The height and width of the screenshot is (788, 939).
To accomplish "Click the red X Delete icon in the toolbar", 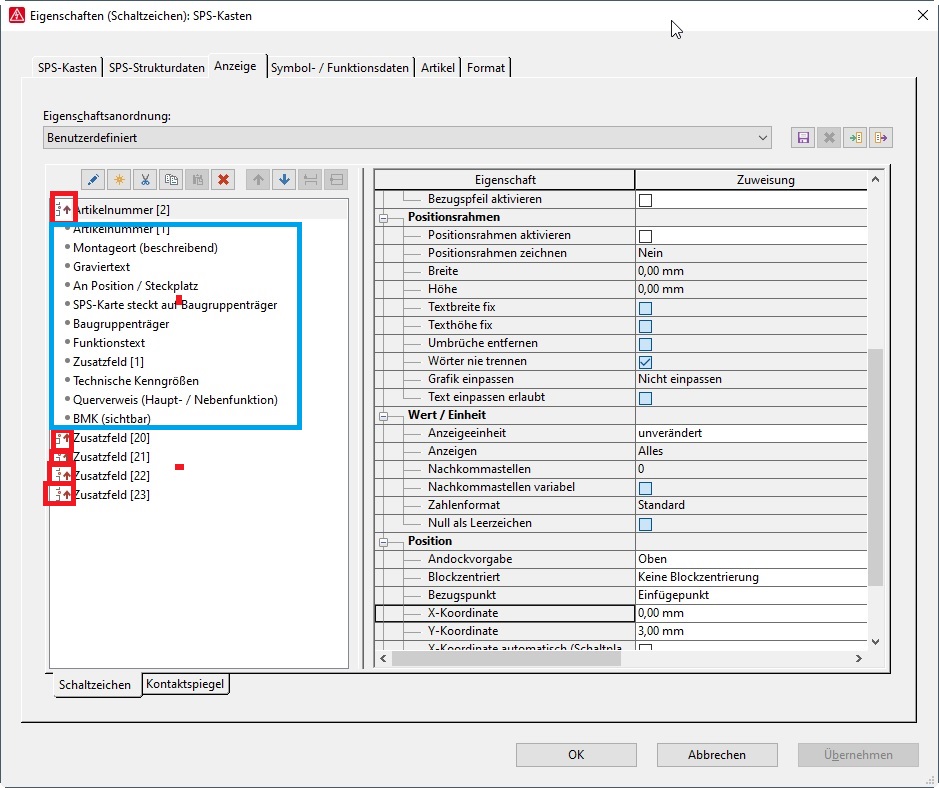I will [223, 180].
